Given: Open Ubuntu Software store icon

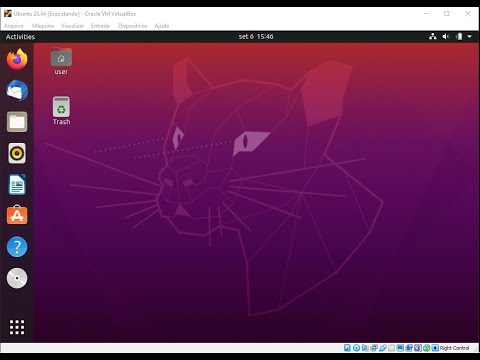Looking at the screenshot, I should tap(17, 215).
